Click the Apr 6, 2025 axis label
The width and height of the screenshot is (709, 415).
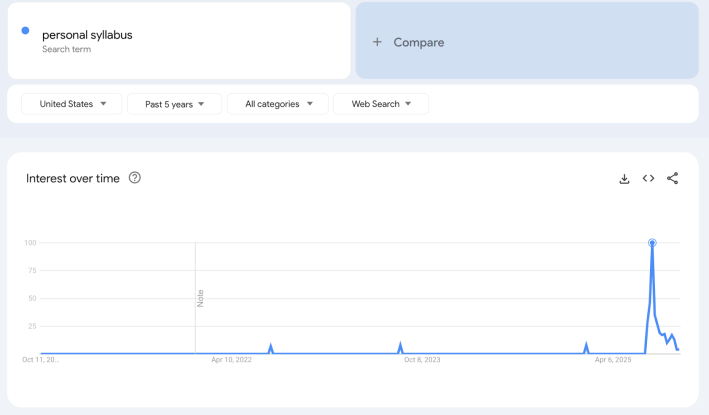coord(613,359)
